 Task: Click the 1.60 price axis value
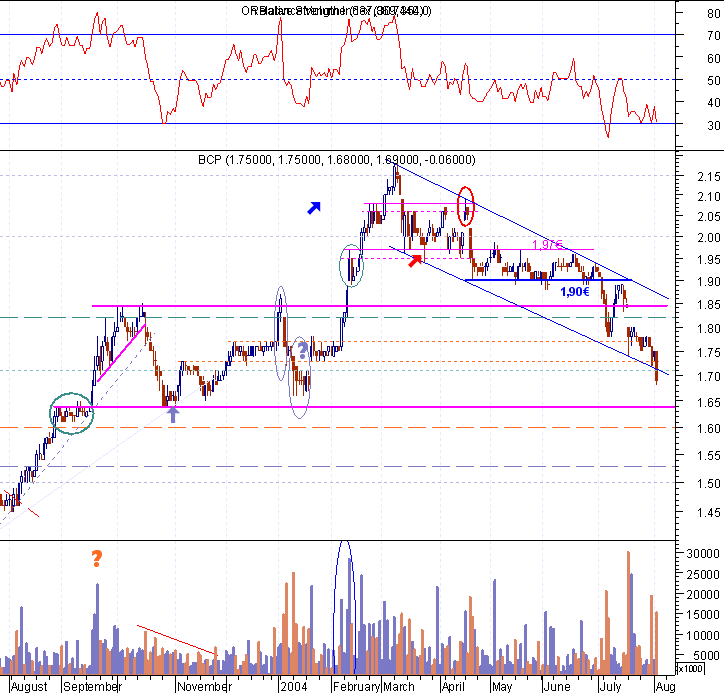[709, 429]
